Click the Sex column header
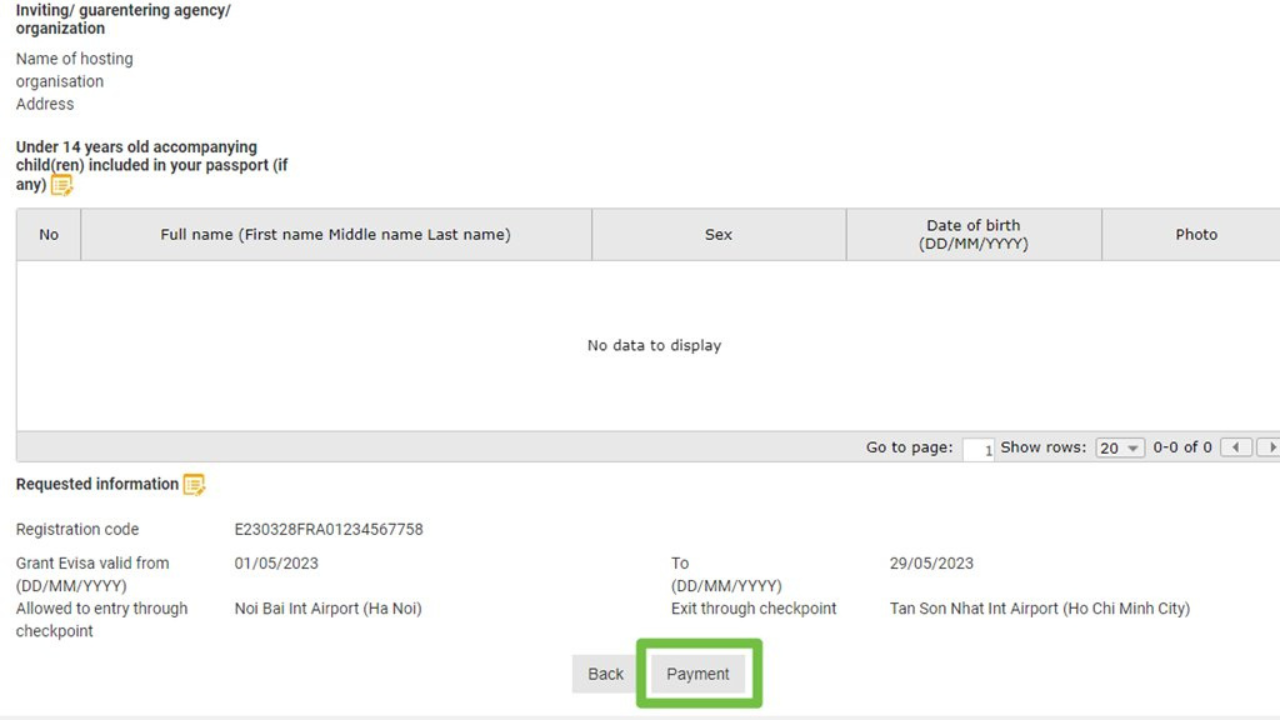1280x720 pixels. [718, 235]
